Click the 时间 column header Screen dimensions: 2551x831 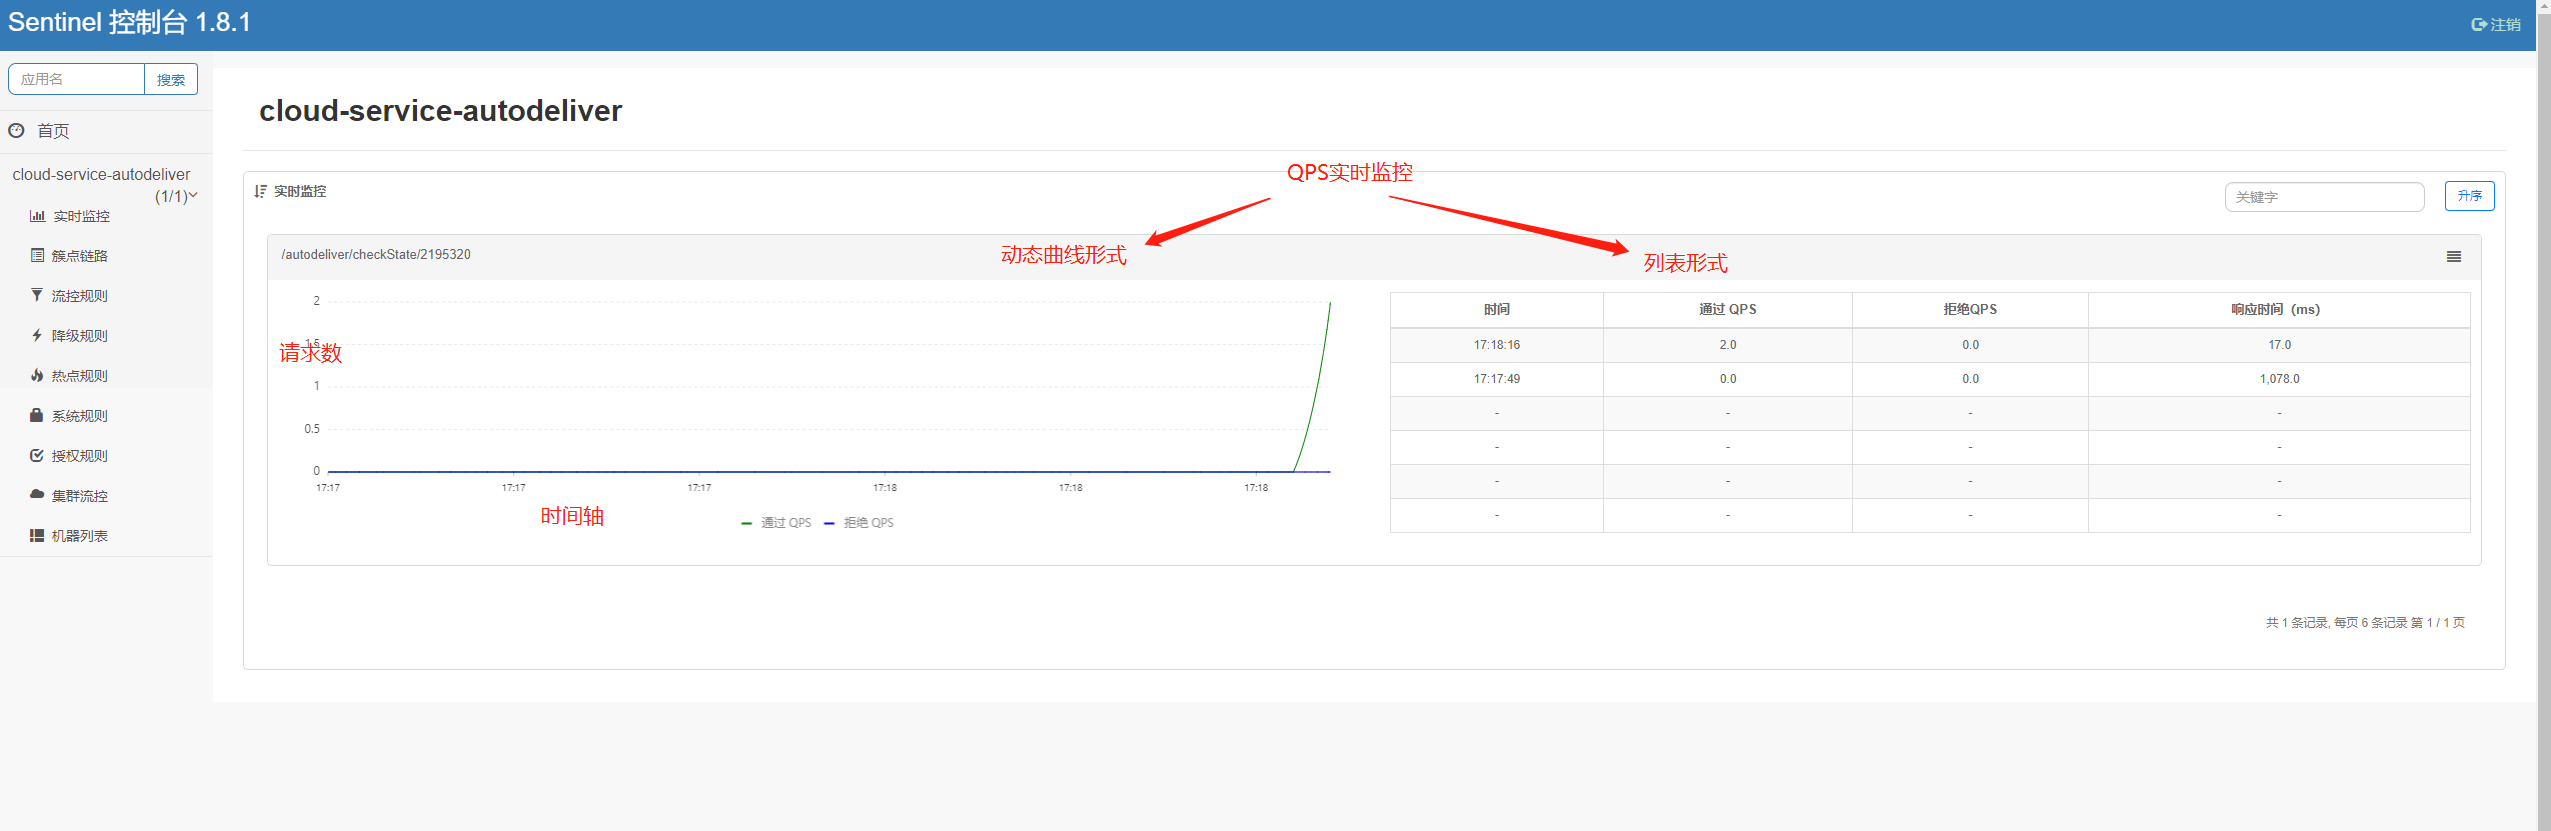(x=1496, y=310)
